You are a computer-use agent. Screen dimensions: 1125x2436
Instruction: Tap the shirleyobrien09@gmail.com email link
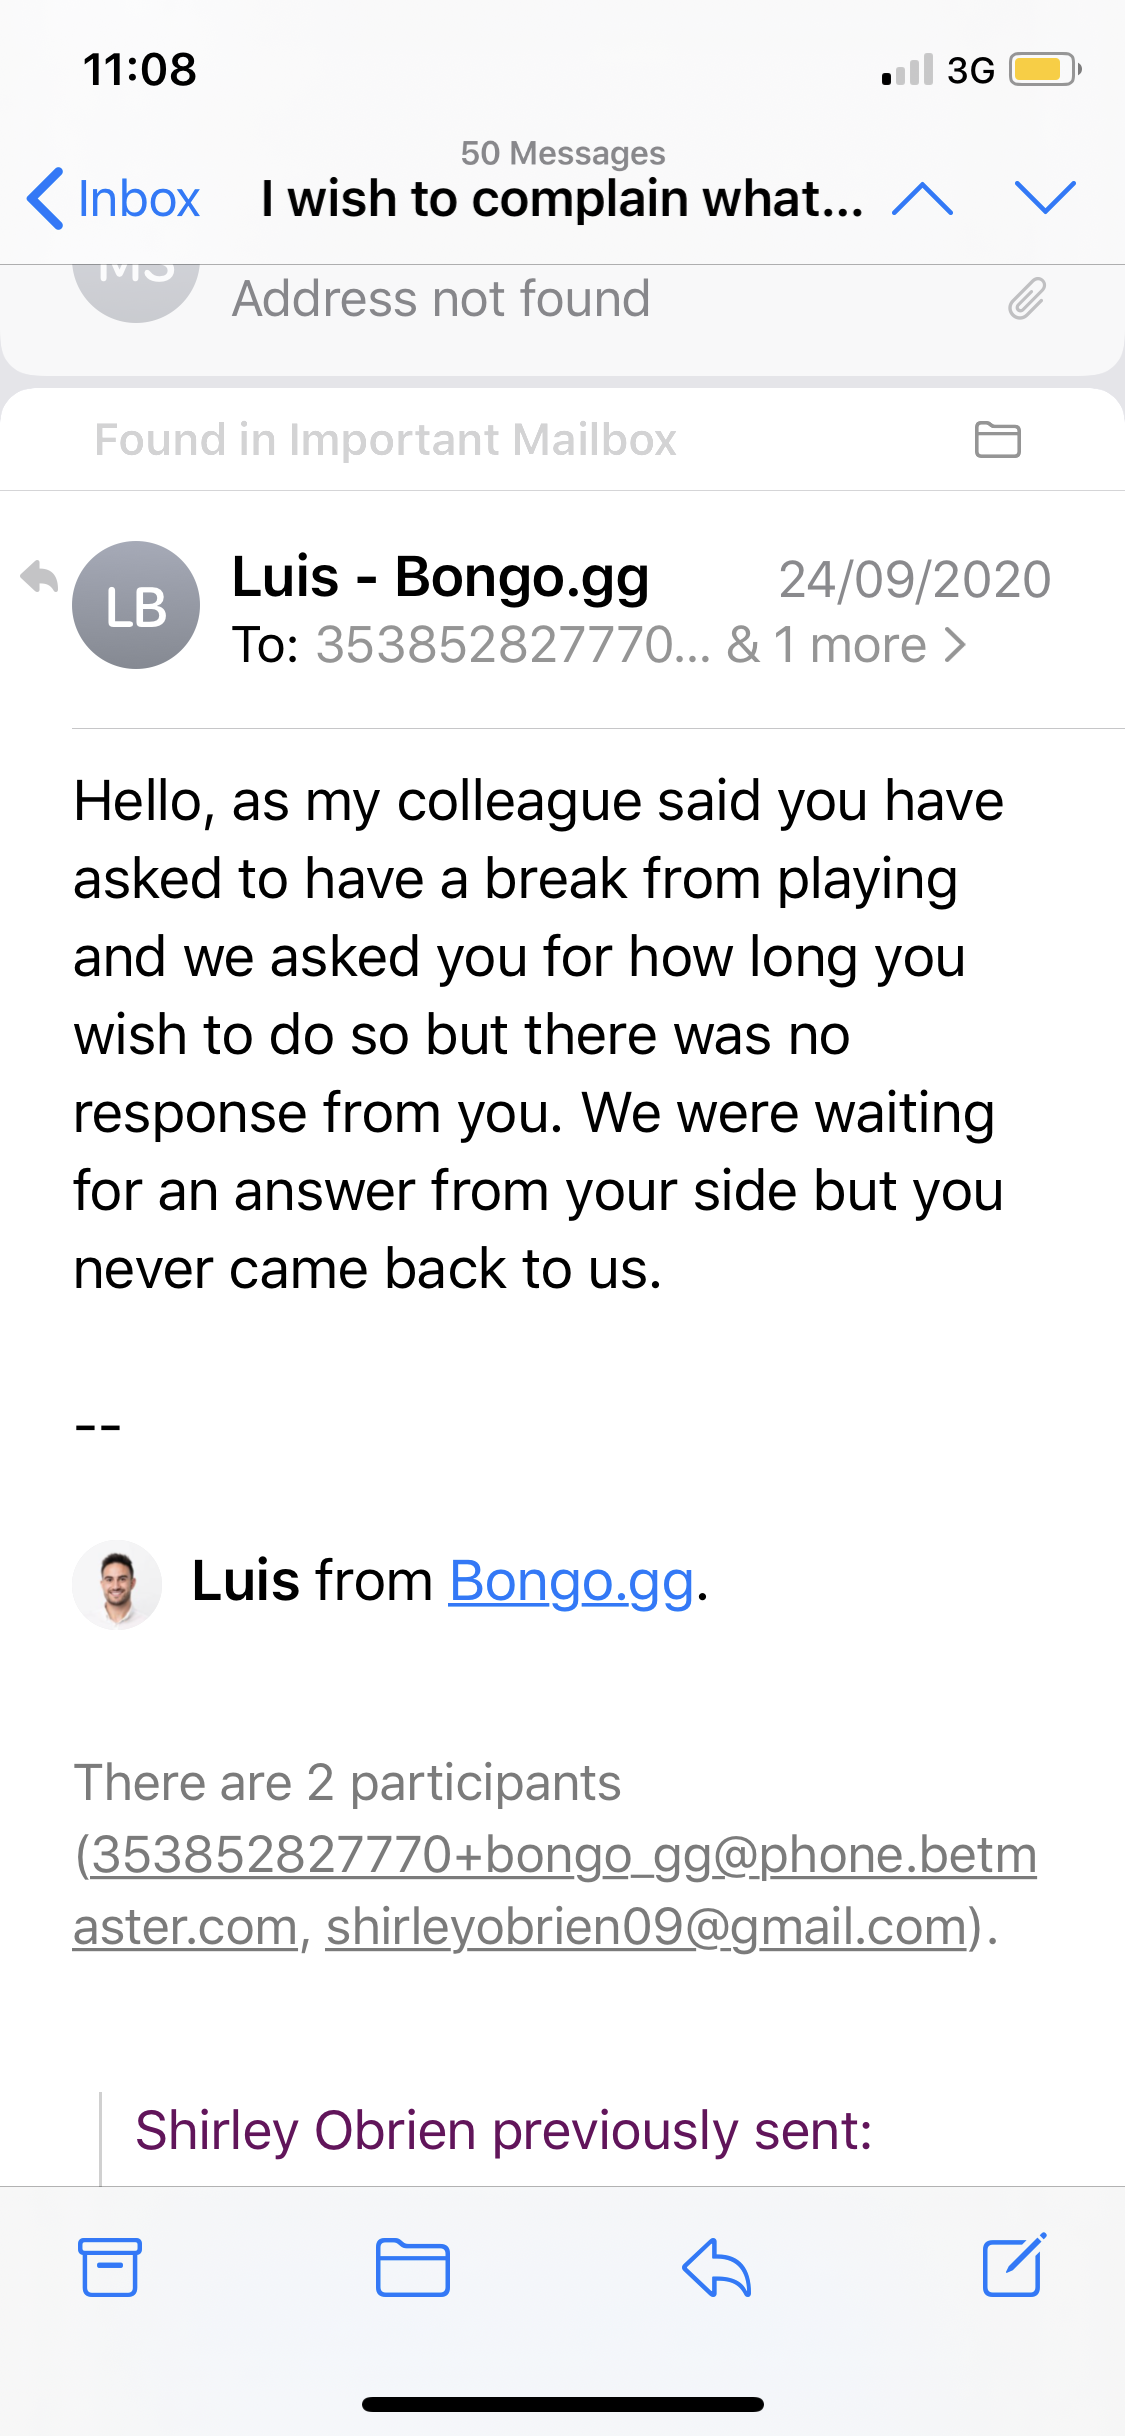pos(647,1927)
